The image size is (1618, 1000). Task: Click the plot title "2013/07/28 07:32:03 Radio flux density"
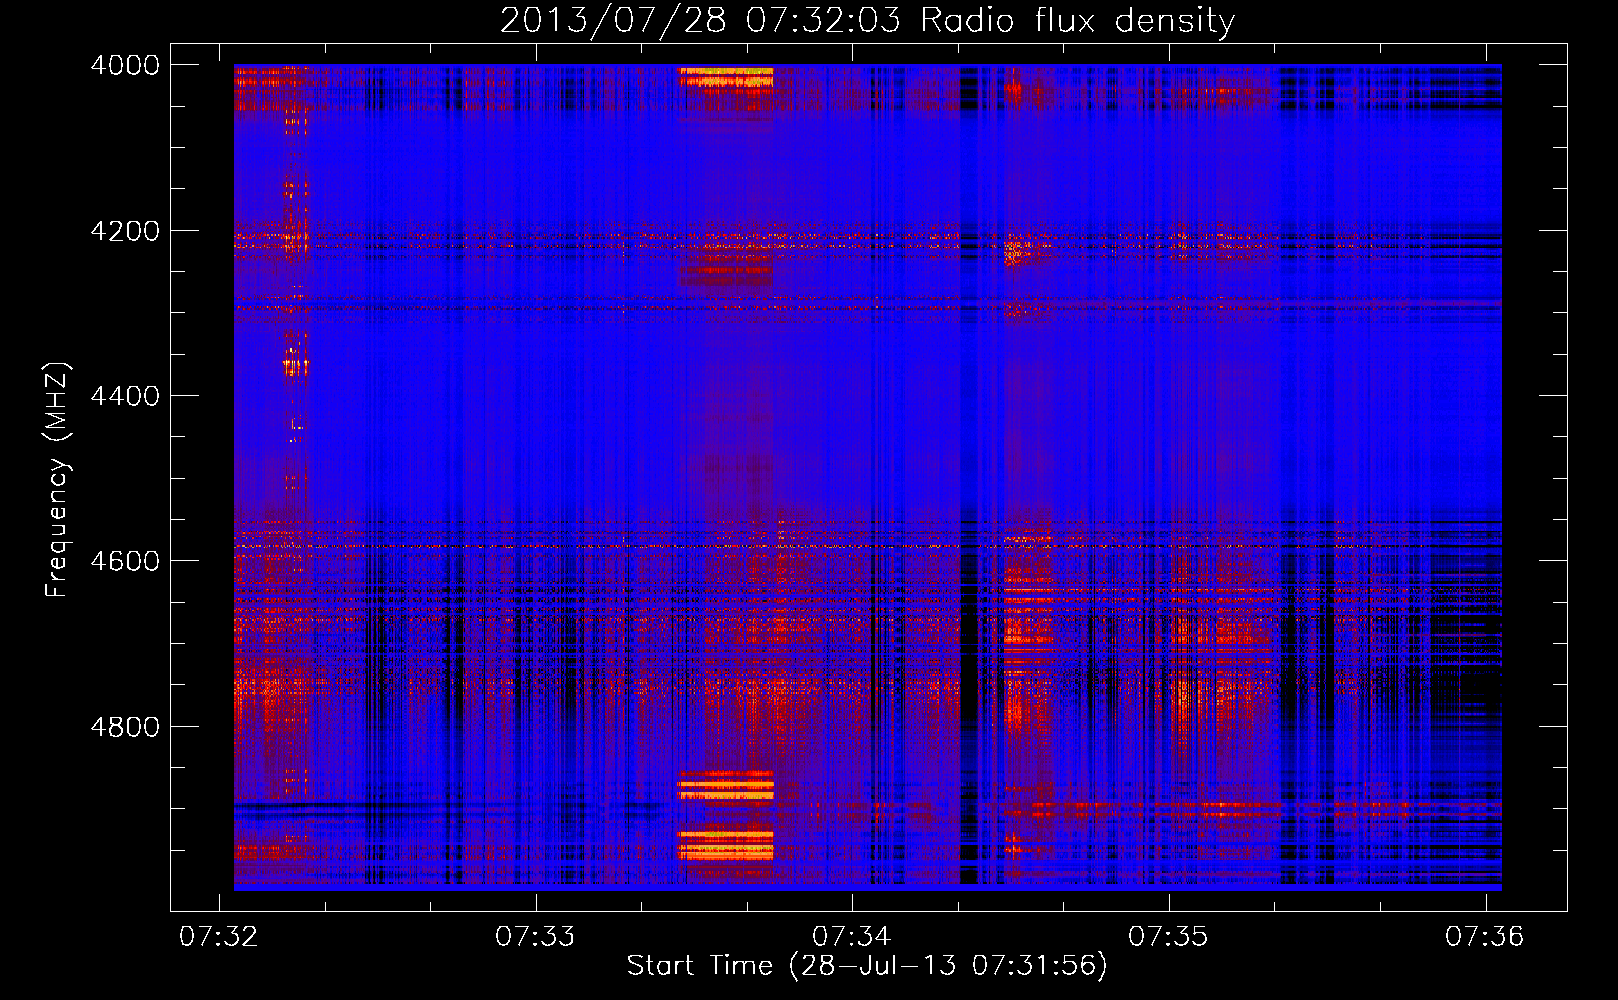867,20
